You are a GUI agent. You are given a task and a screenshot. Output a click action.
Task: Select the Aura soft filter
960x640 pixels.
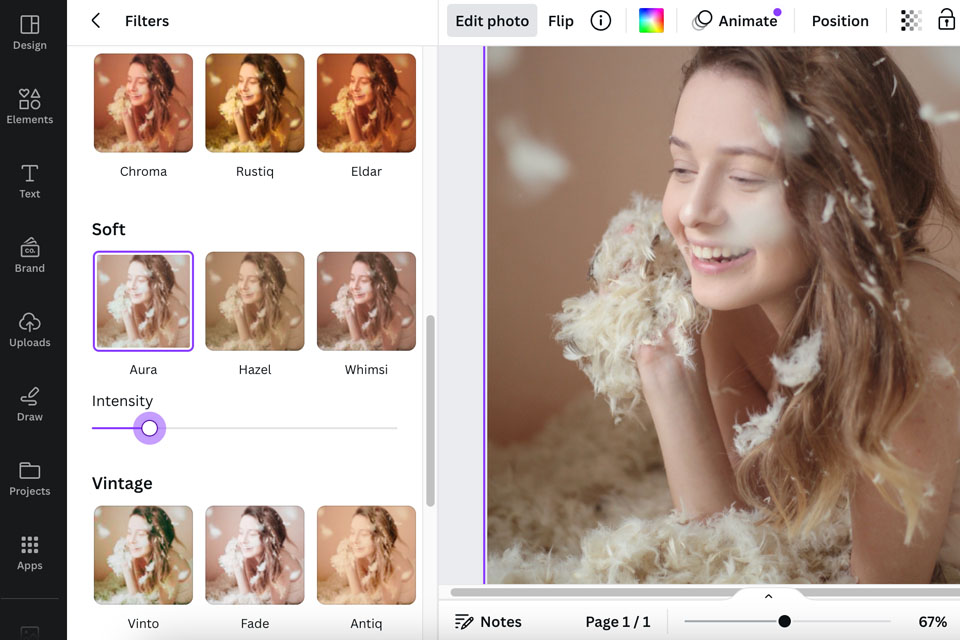point(143,301)
